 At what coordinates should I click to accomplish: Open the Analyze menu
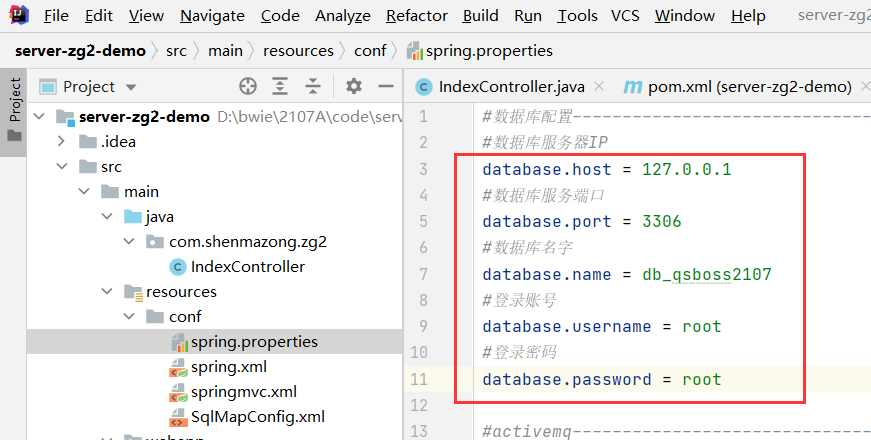click(343, 16)
